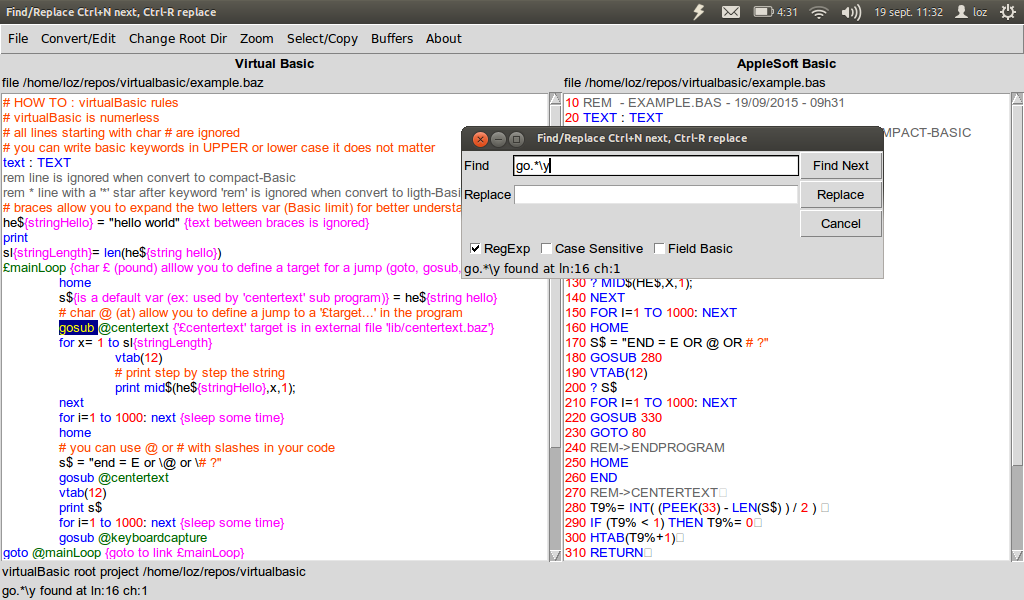Click the 'Virtual Basic' pane heading
The image size is (1024, 600).
(x=274, y=64)
